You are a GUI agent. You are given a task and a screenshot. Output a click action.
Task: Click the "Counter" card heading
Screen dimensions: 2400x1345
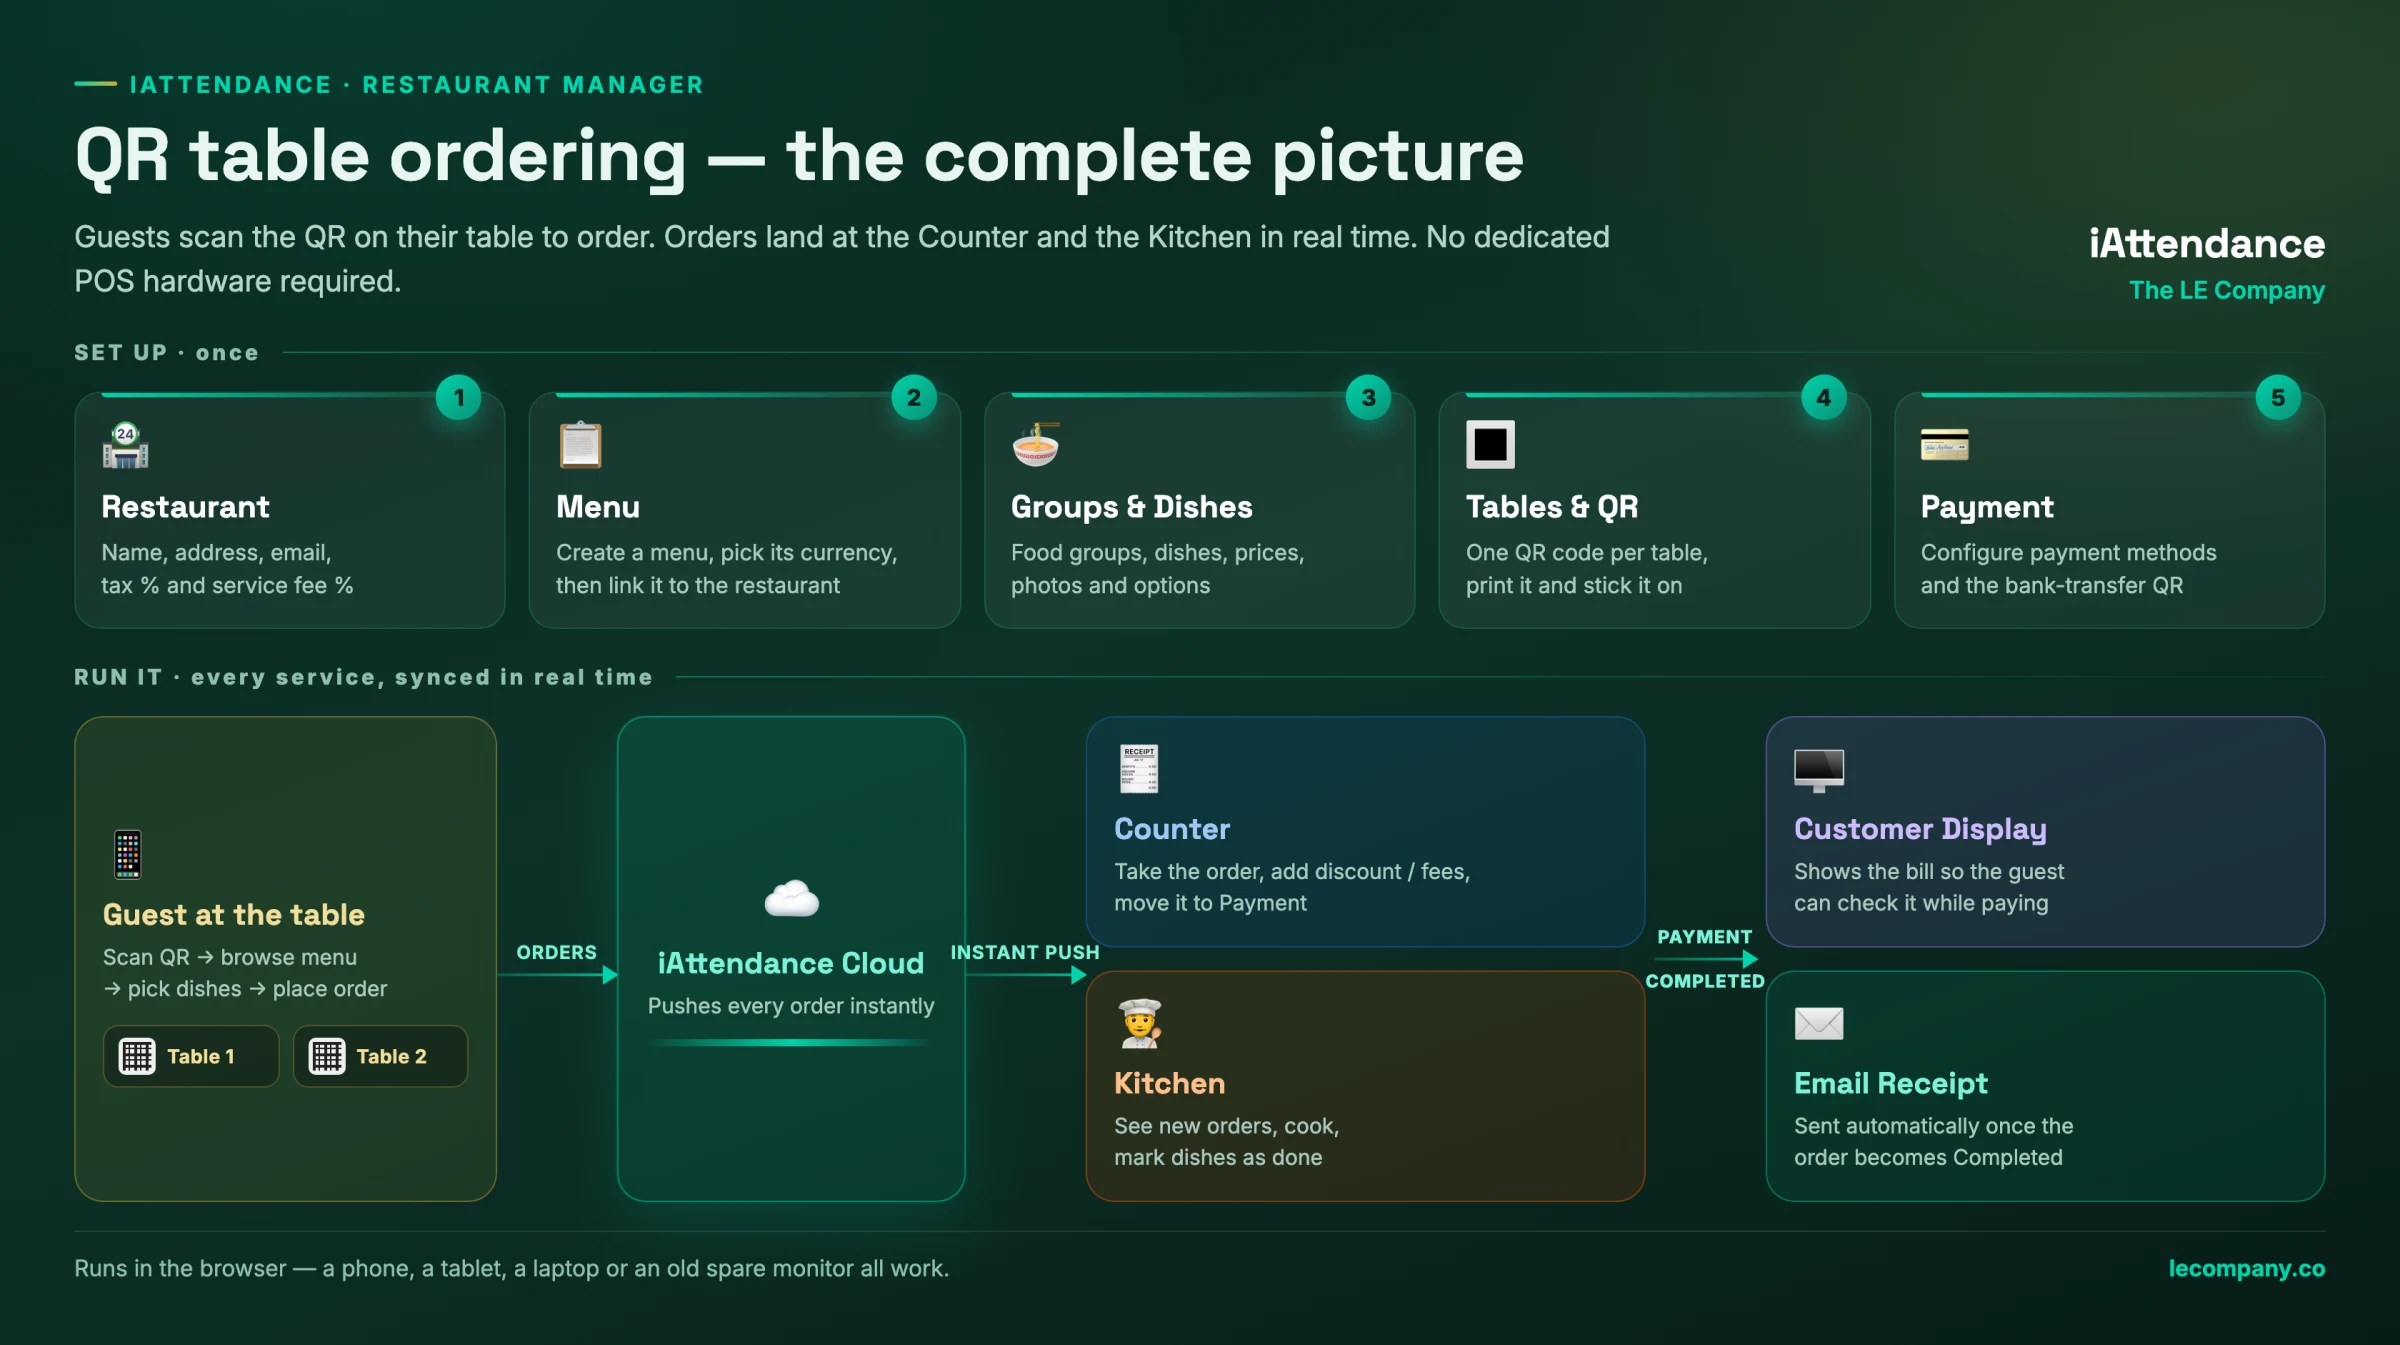click(1172, 829)
